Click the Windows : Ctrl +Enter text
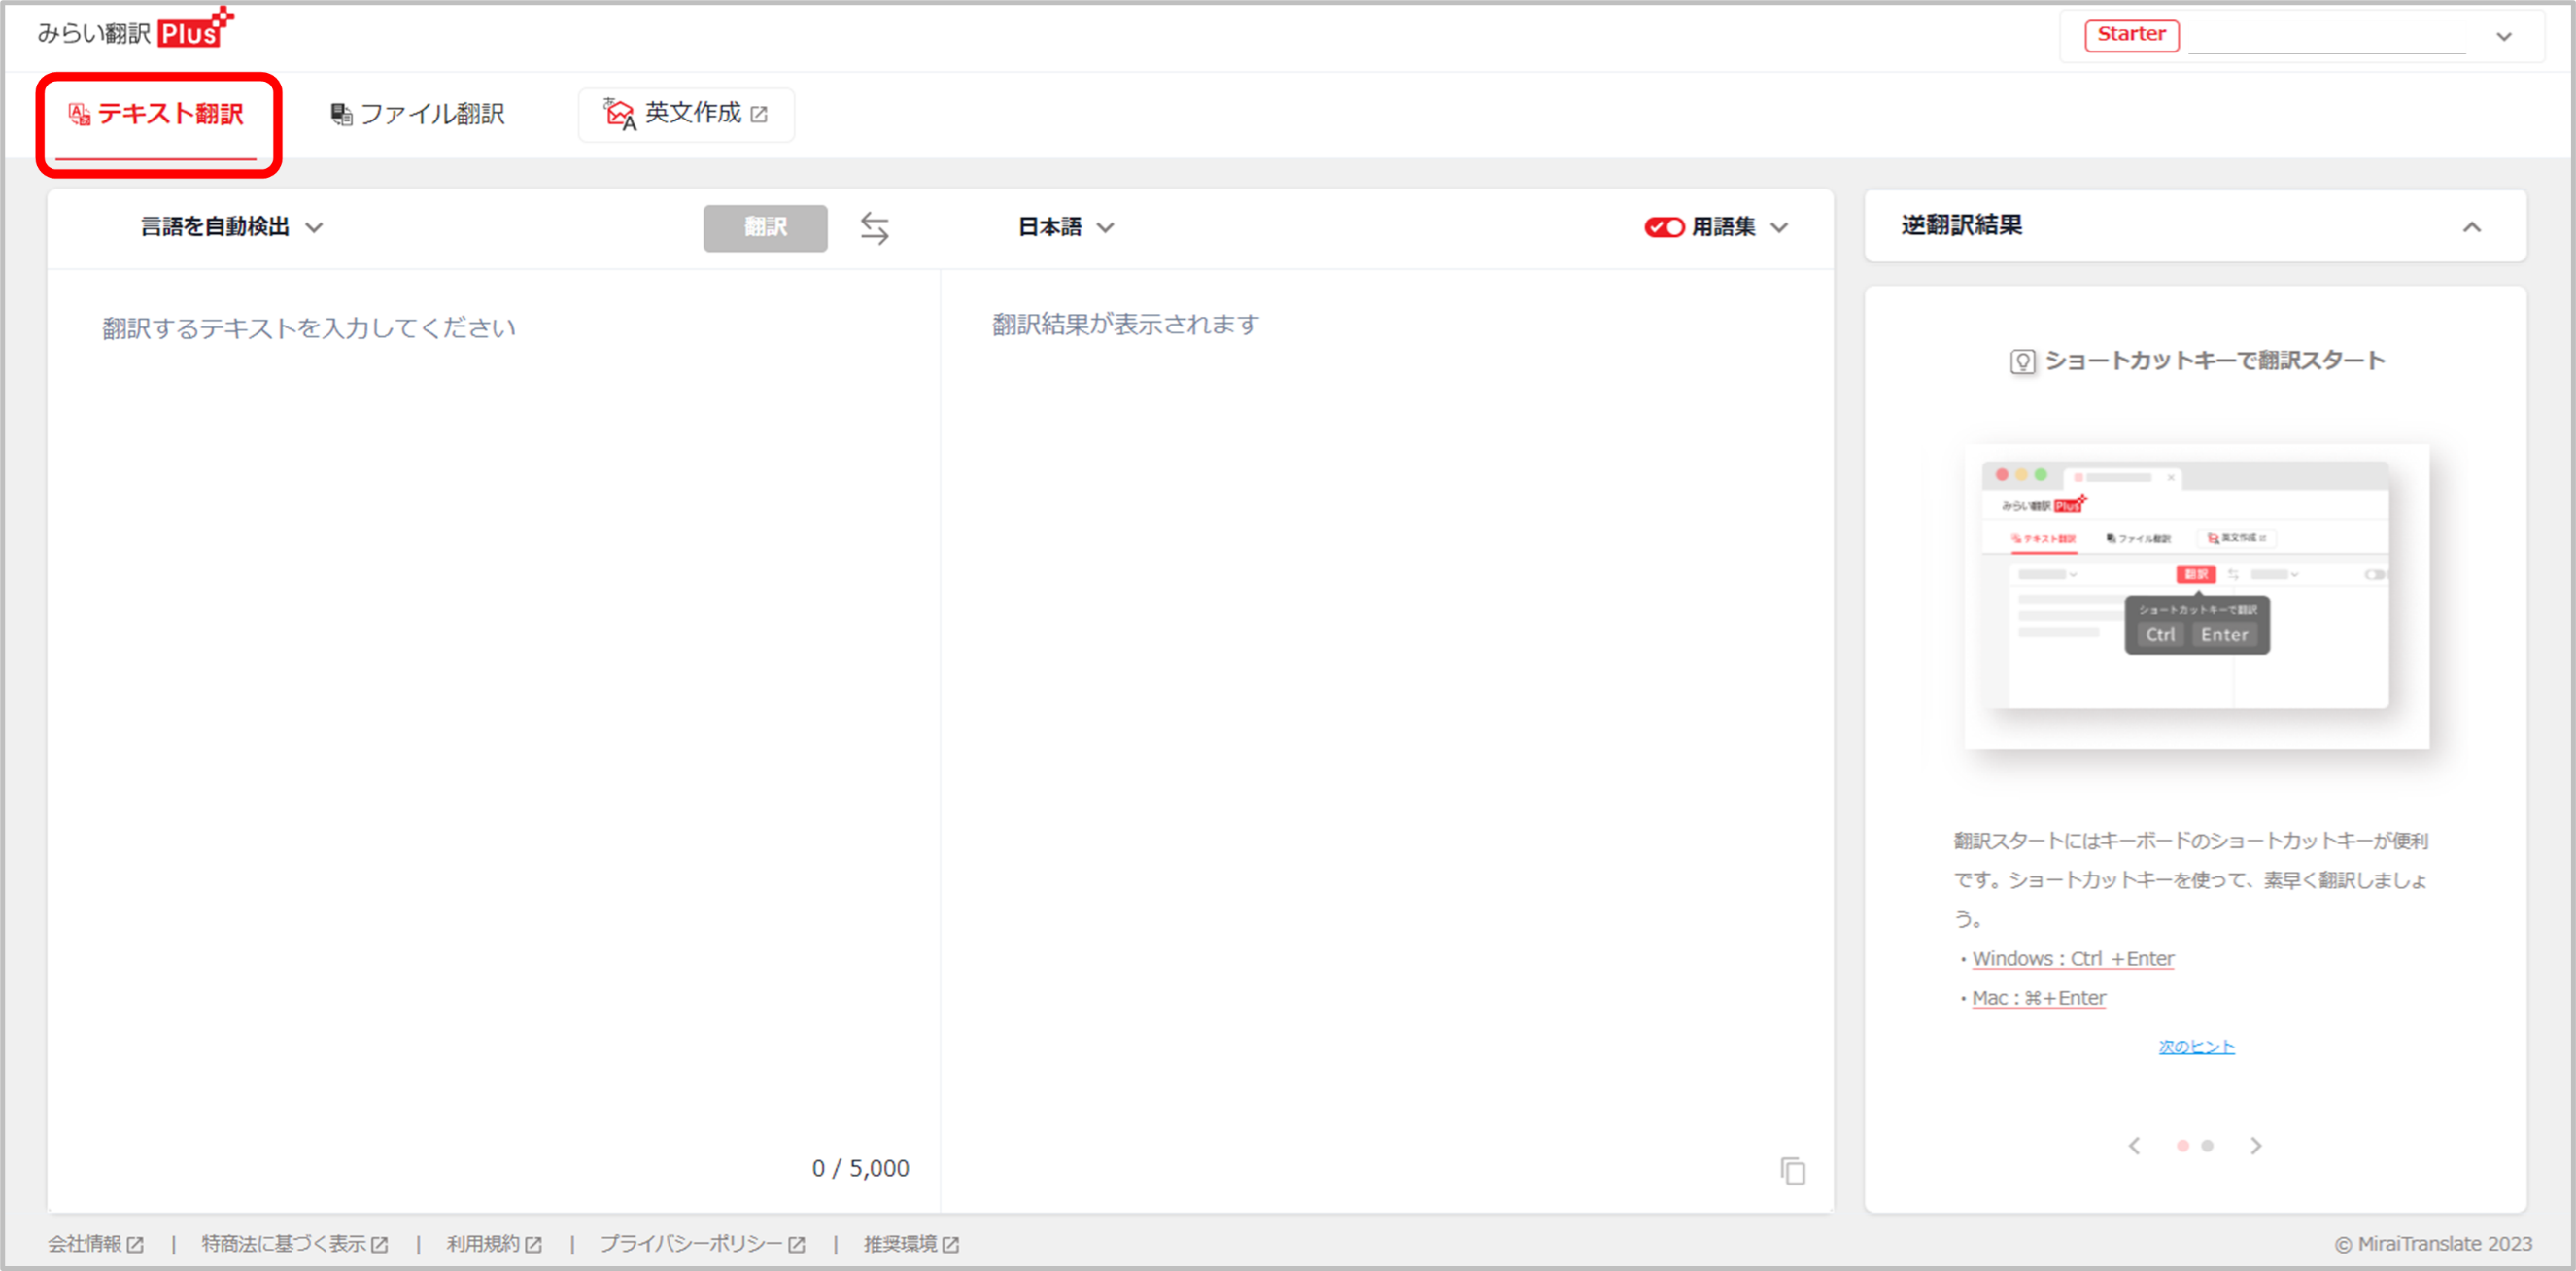The height and width of the screenshot is (1271, 2576). (x=2072, y=958)
